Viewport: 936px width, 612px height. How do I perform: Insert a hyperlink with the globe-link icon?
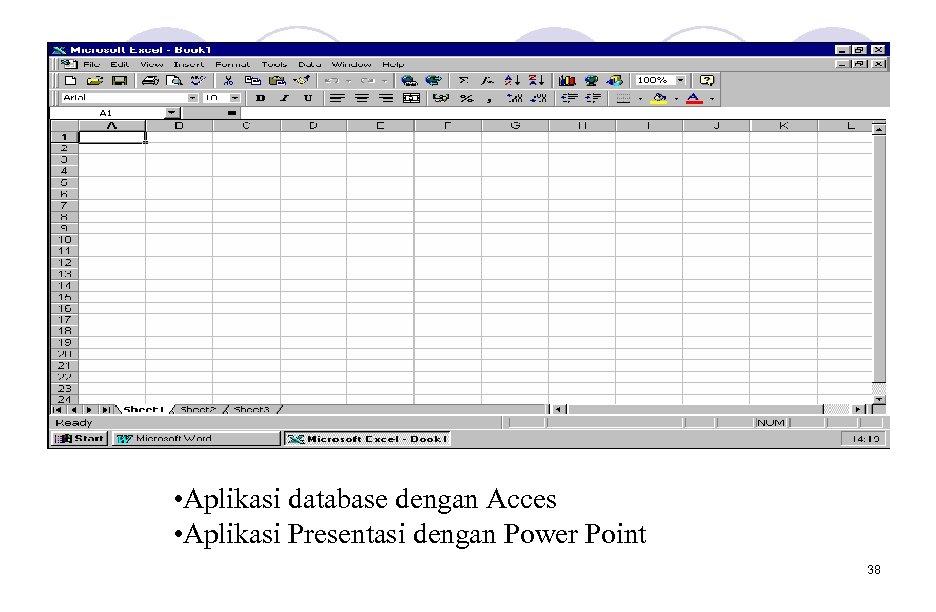409,81
